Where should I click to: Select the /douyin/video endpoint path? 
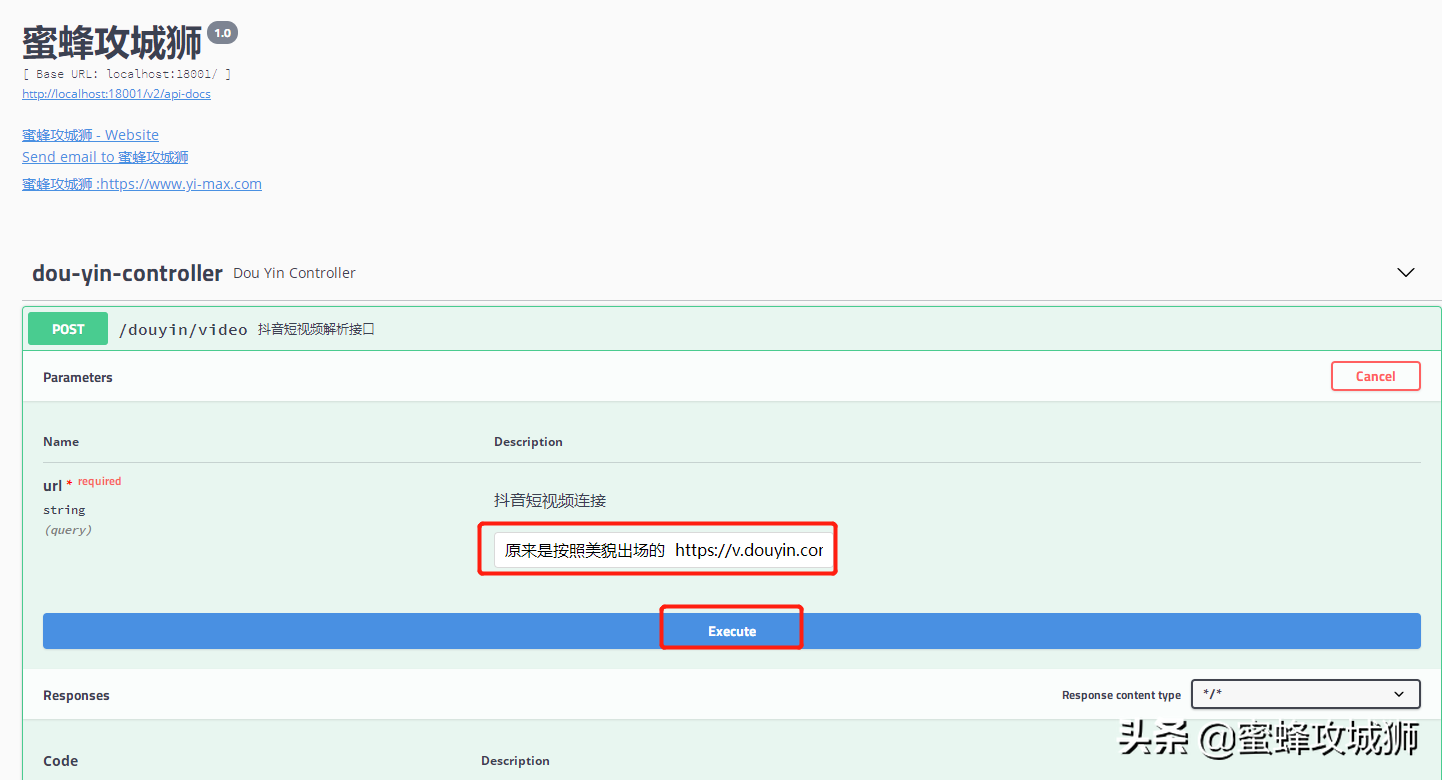tap(183, 329)
